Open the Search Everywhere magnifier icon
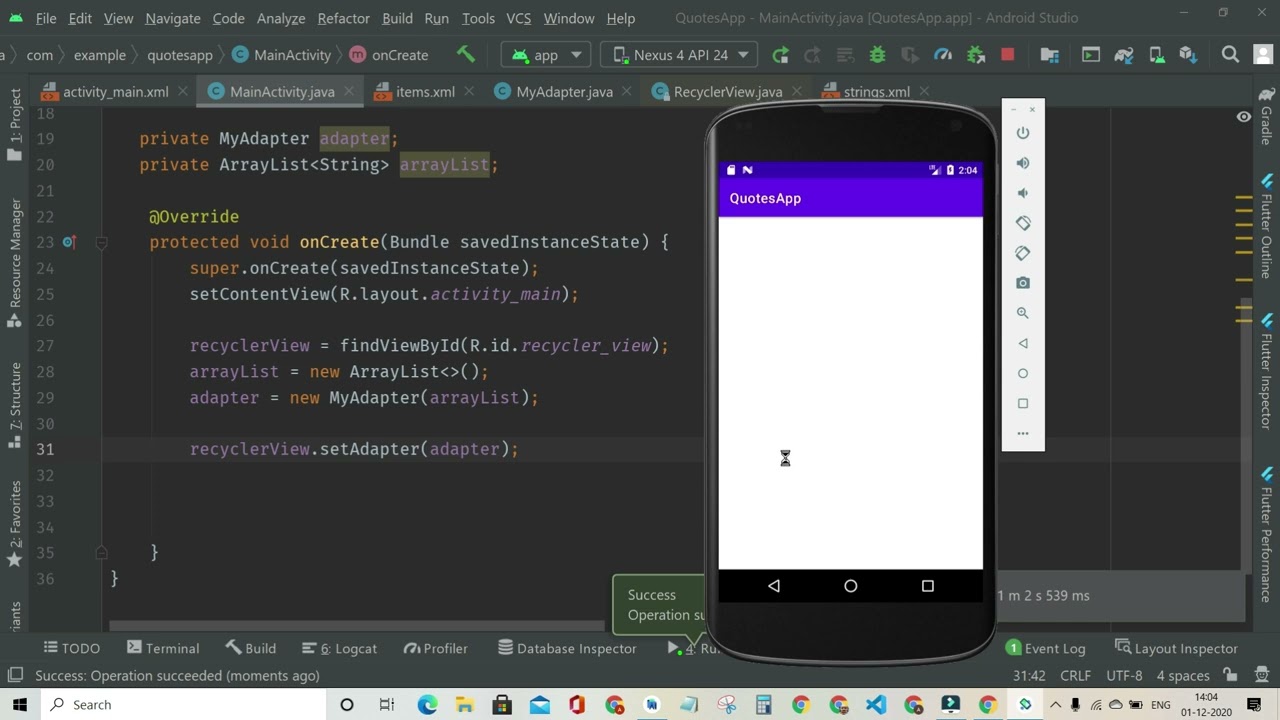This screenshot has width=1280, height=720. (1230, 55)
